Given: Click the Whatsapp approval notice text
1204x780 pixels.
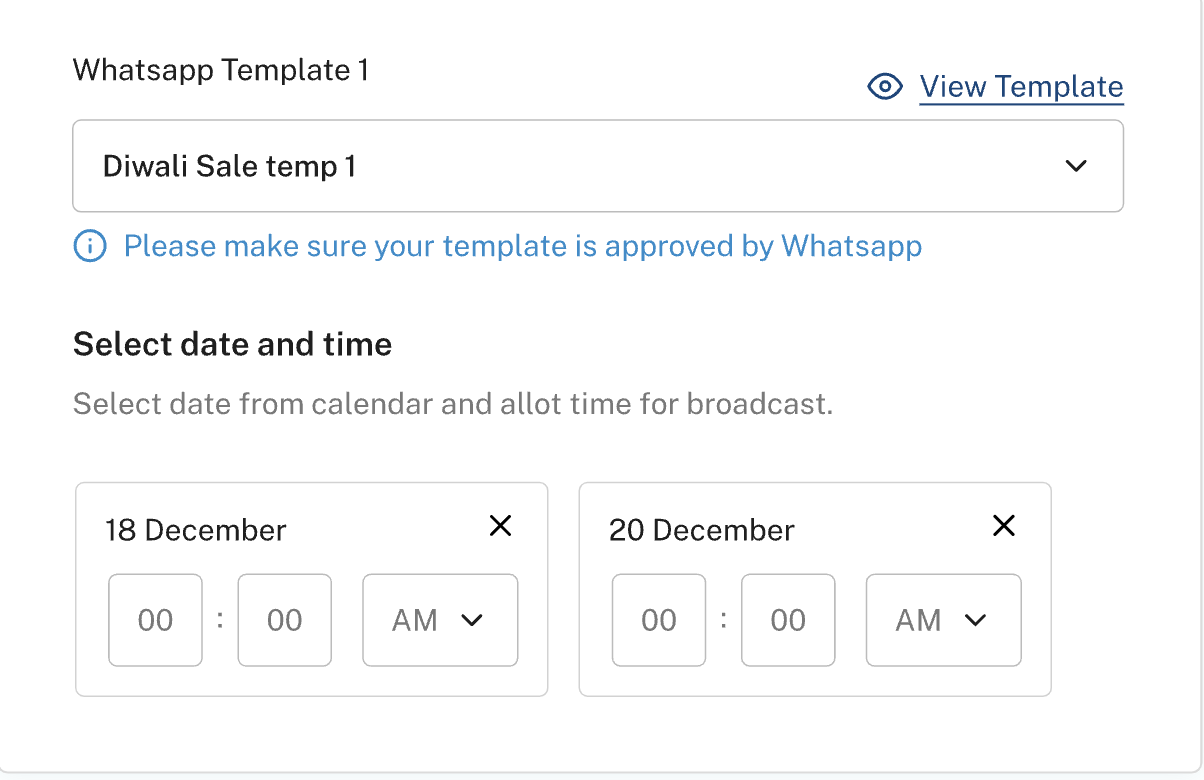Looking at the screenshot, I should tap(523, 246).
